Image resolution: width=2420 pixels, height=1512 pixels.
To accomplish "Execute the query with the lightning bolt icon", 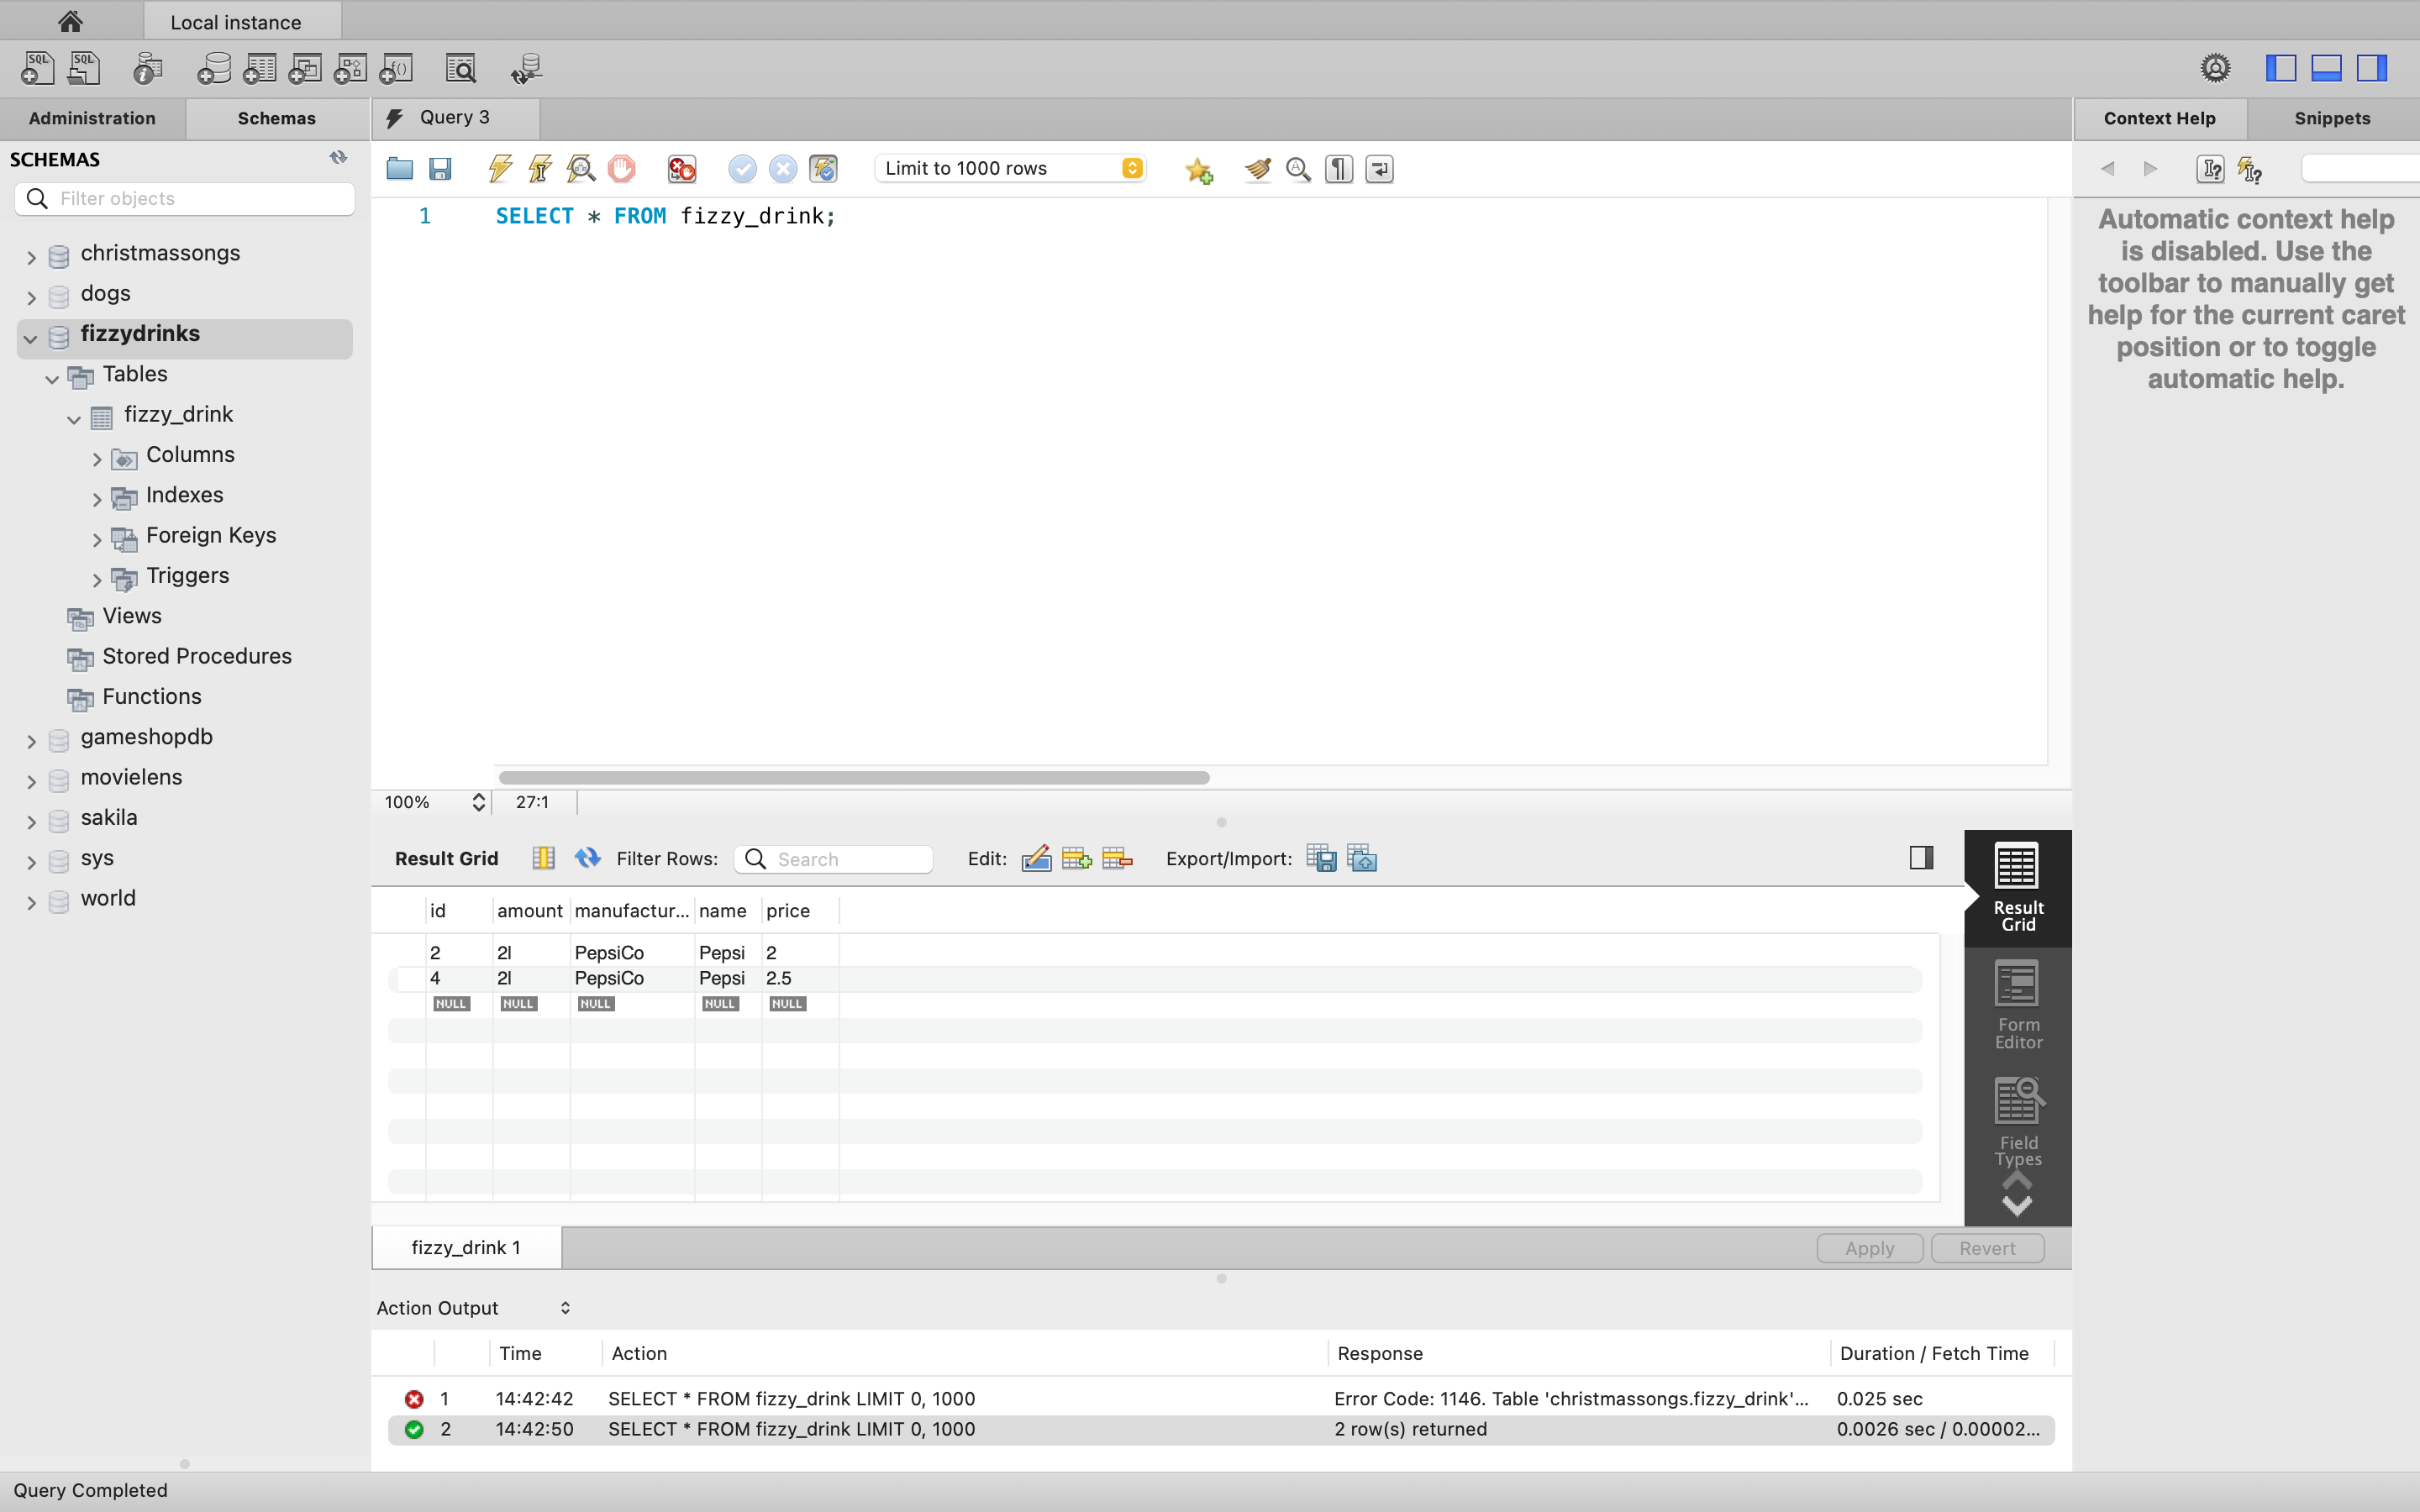I will click(500, 169).
